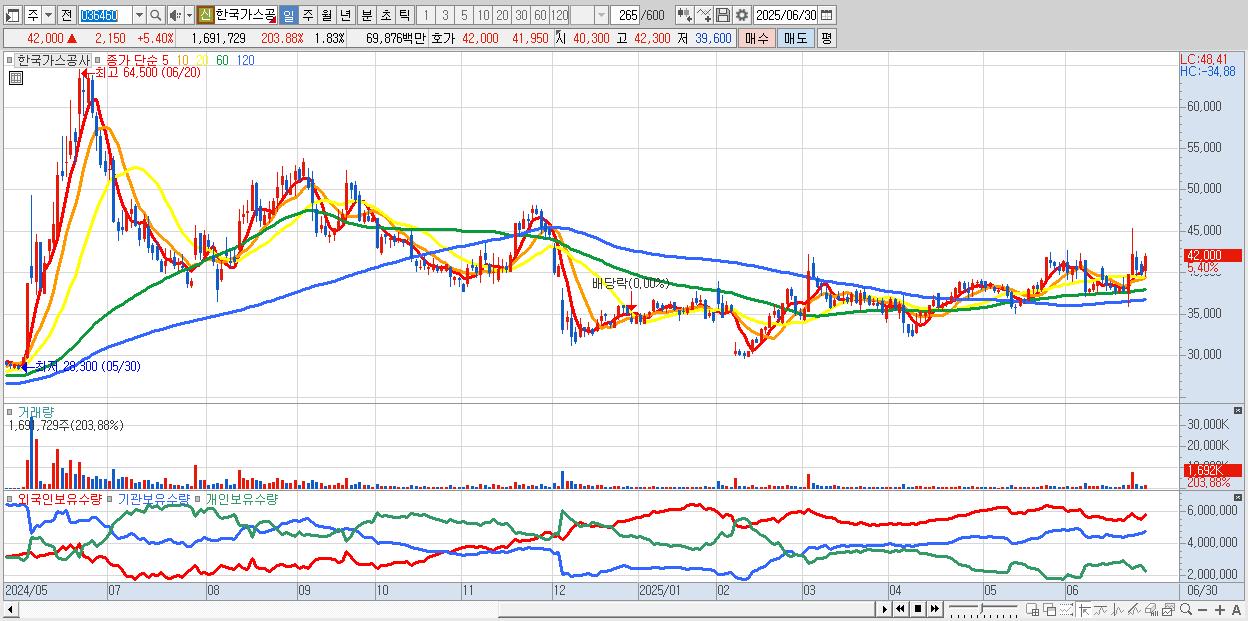Click the floppy-disk save chart icon
The height and width of the screenshot is (621, 1248).
(x=723, y=15)
